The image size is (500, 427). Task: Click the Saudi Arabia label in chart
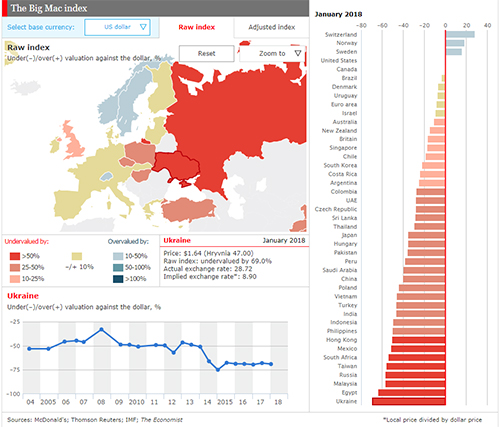pyautogui.click(x=340, y=270)
